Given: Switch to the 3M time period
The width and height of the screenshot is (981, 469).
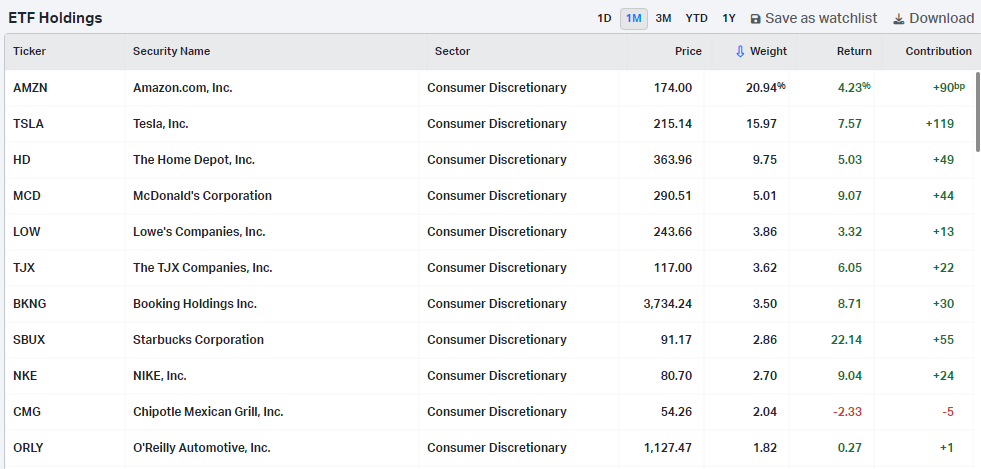Looking at the screenshot, I should [x=663, y=19].
